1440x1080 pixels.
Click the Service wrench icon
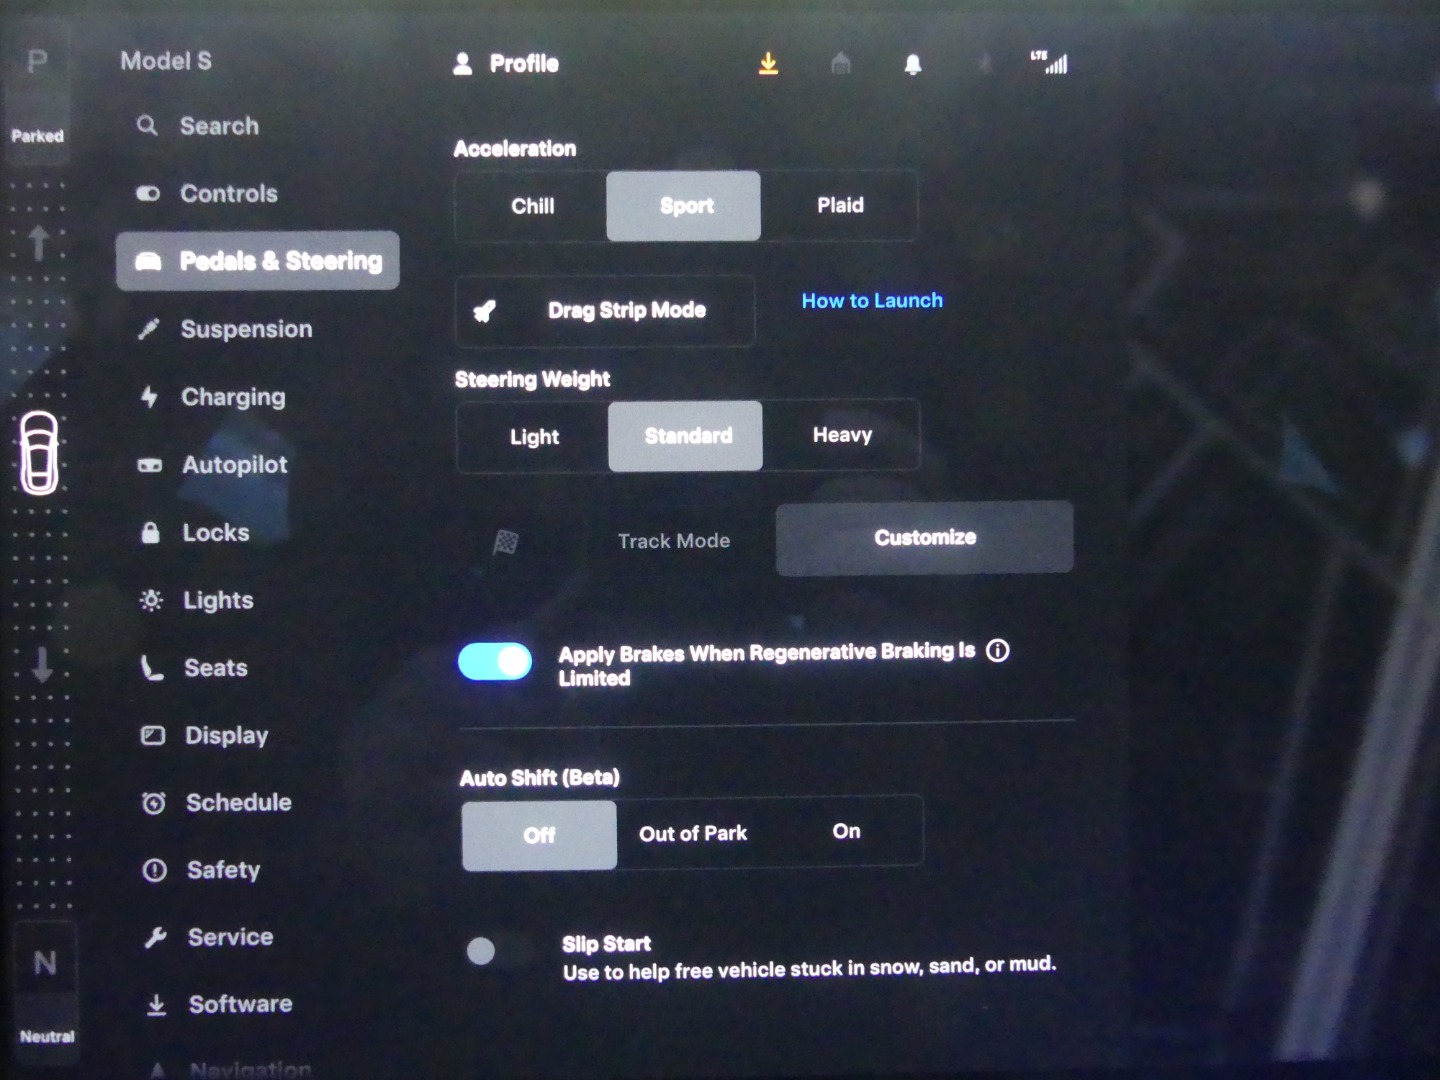click(156, 937)
